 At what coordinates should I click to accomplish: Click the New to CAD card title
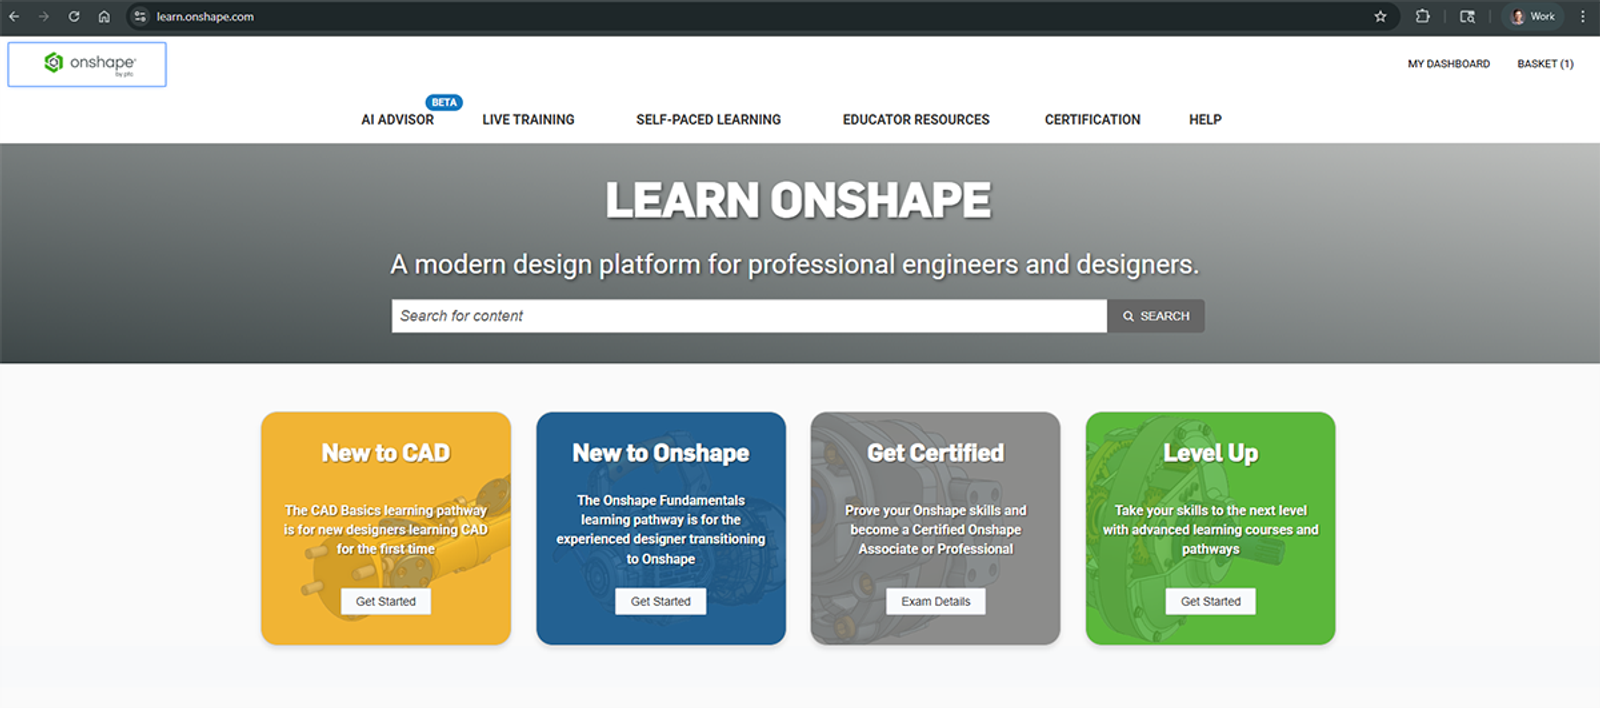(386, 453)
